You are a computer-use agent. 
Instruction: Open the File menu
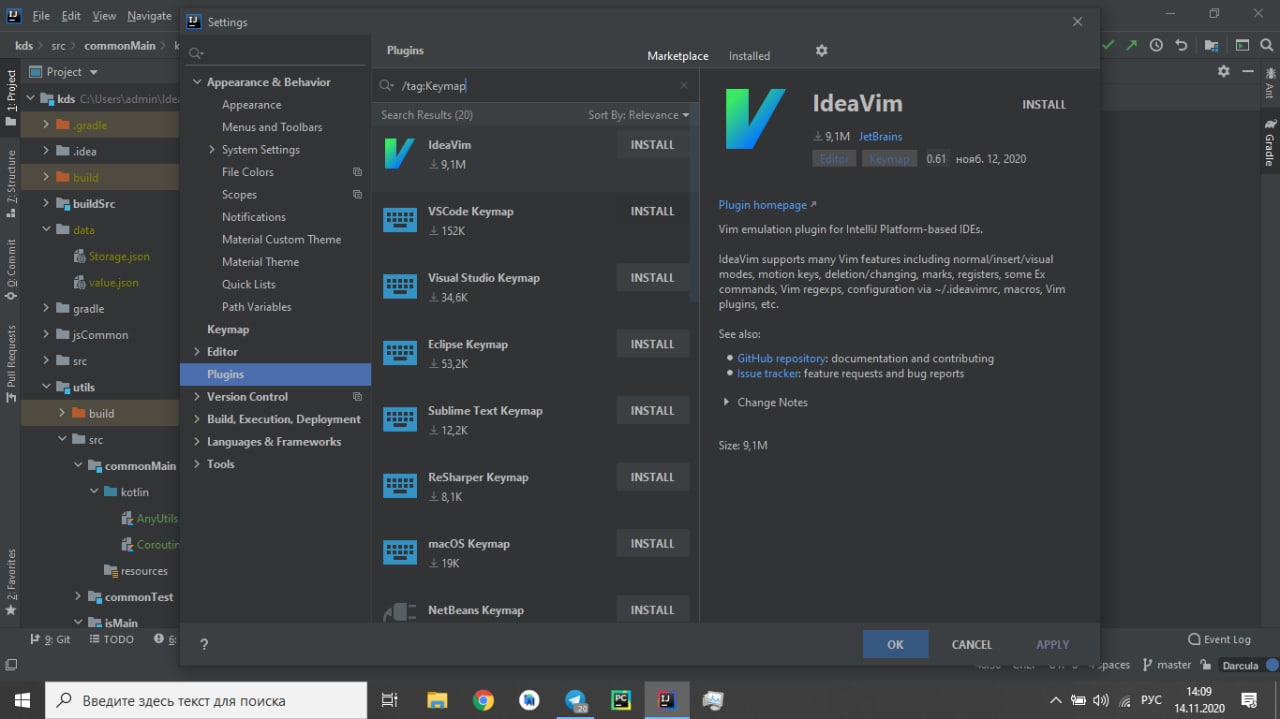click(40, 16)
